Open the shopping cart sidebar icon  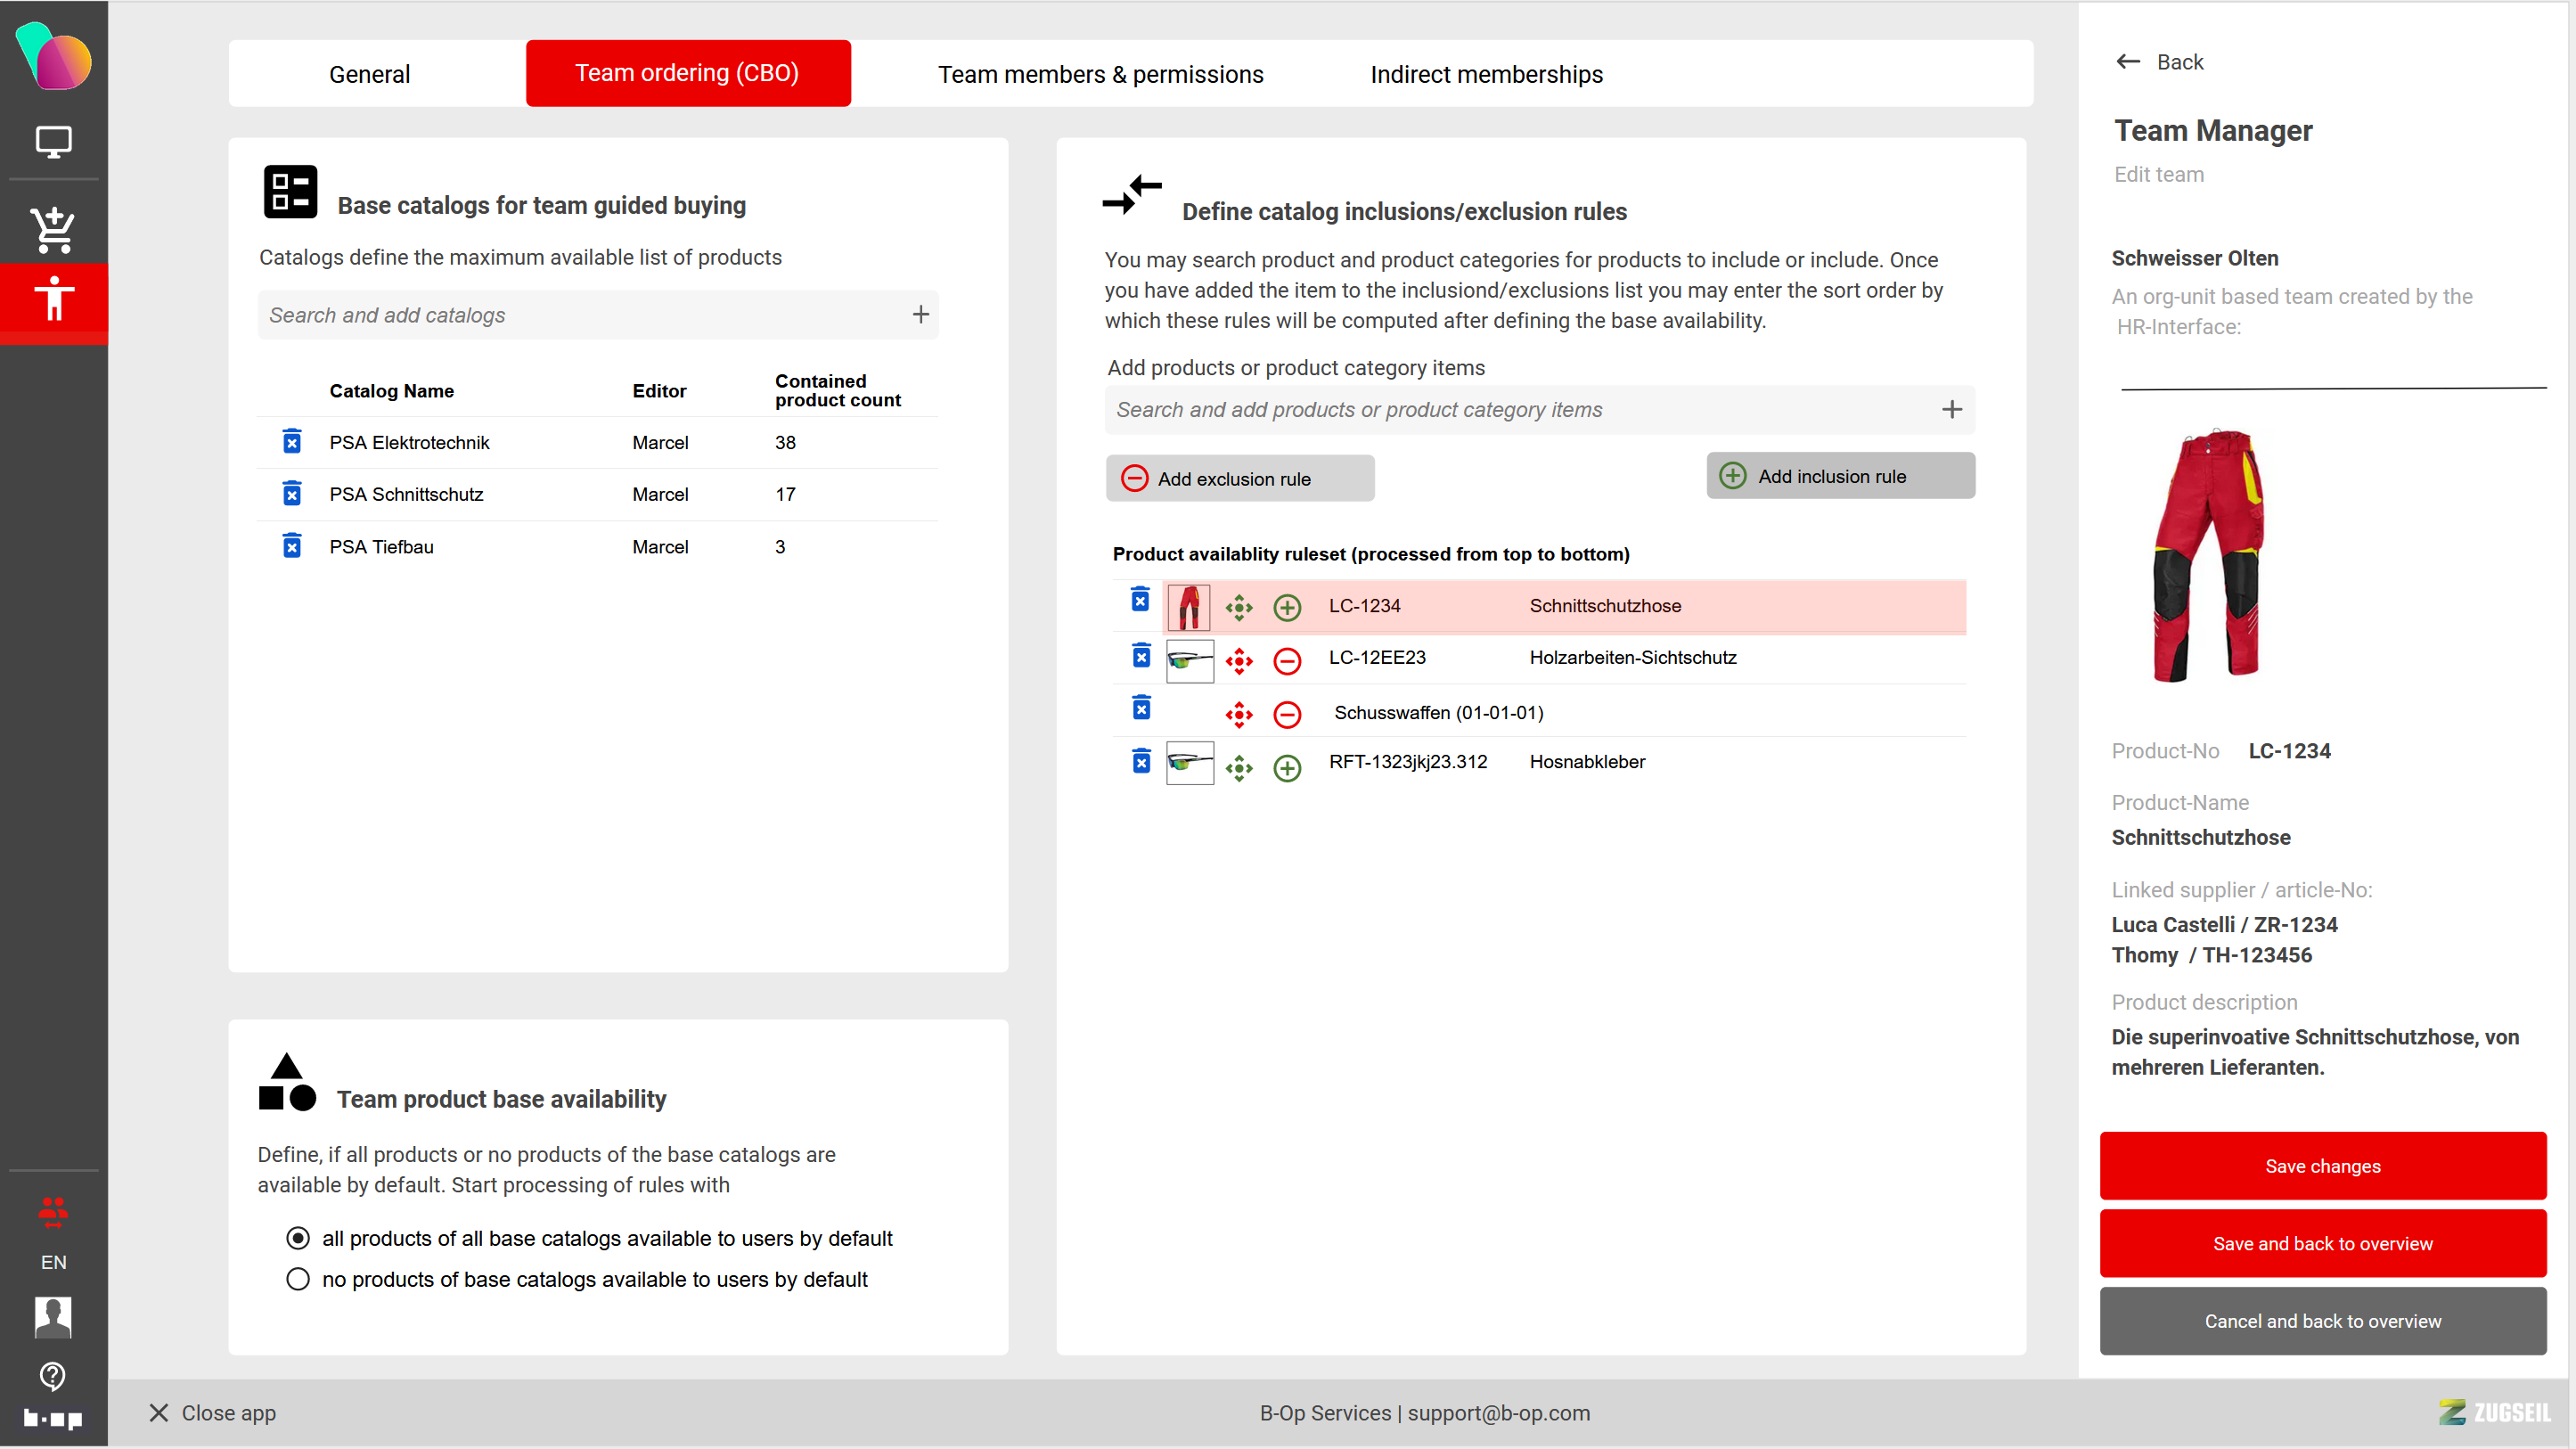(x=53, y=229)
